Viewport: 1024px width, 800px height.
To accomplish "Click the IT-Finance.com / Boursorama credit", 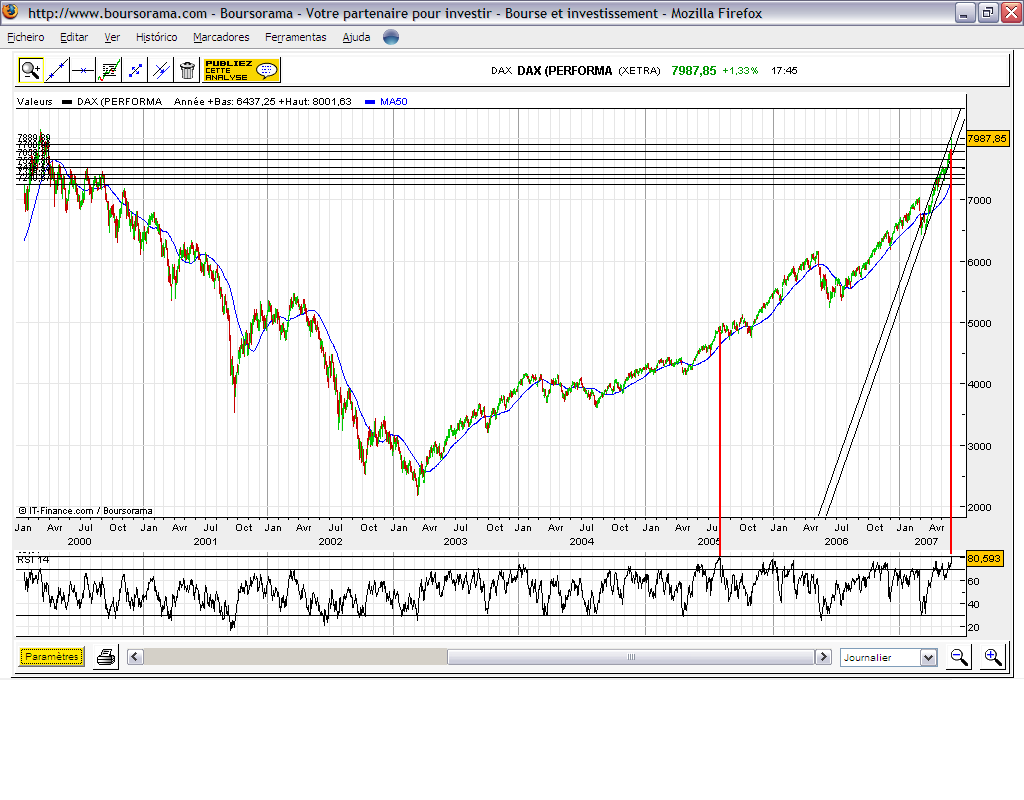I will [x=85, y=511].
